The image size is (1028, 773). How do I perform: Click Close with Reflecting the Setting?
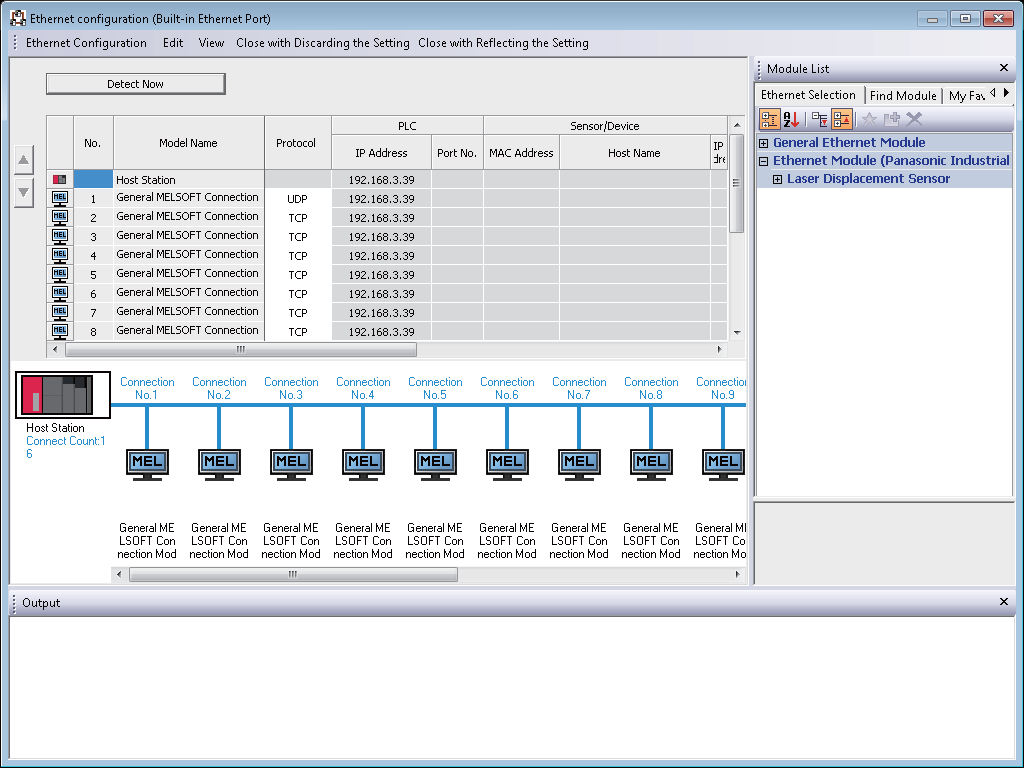tap(503, 43)
